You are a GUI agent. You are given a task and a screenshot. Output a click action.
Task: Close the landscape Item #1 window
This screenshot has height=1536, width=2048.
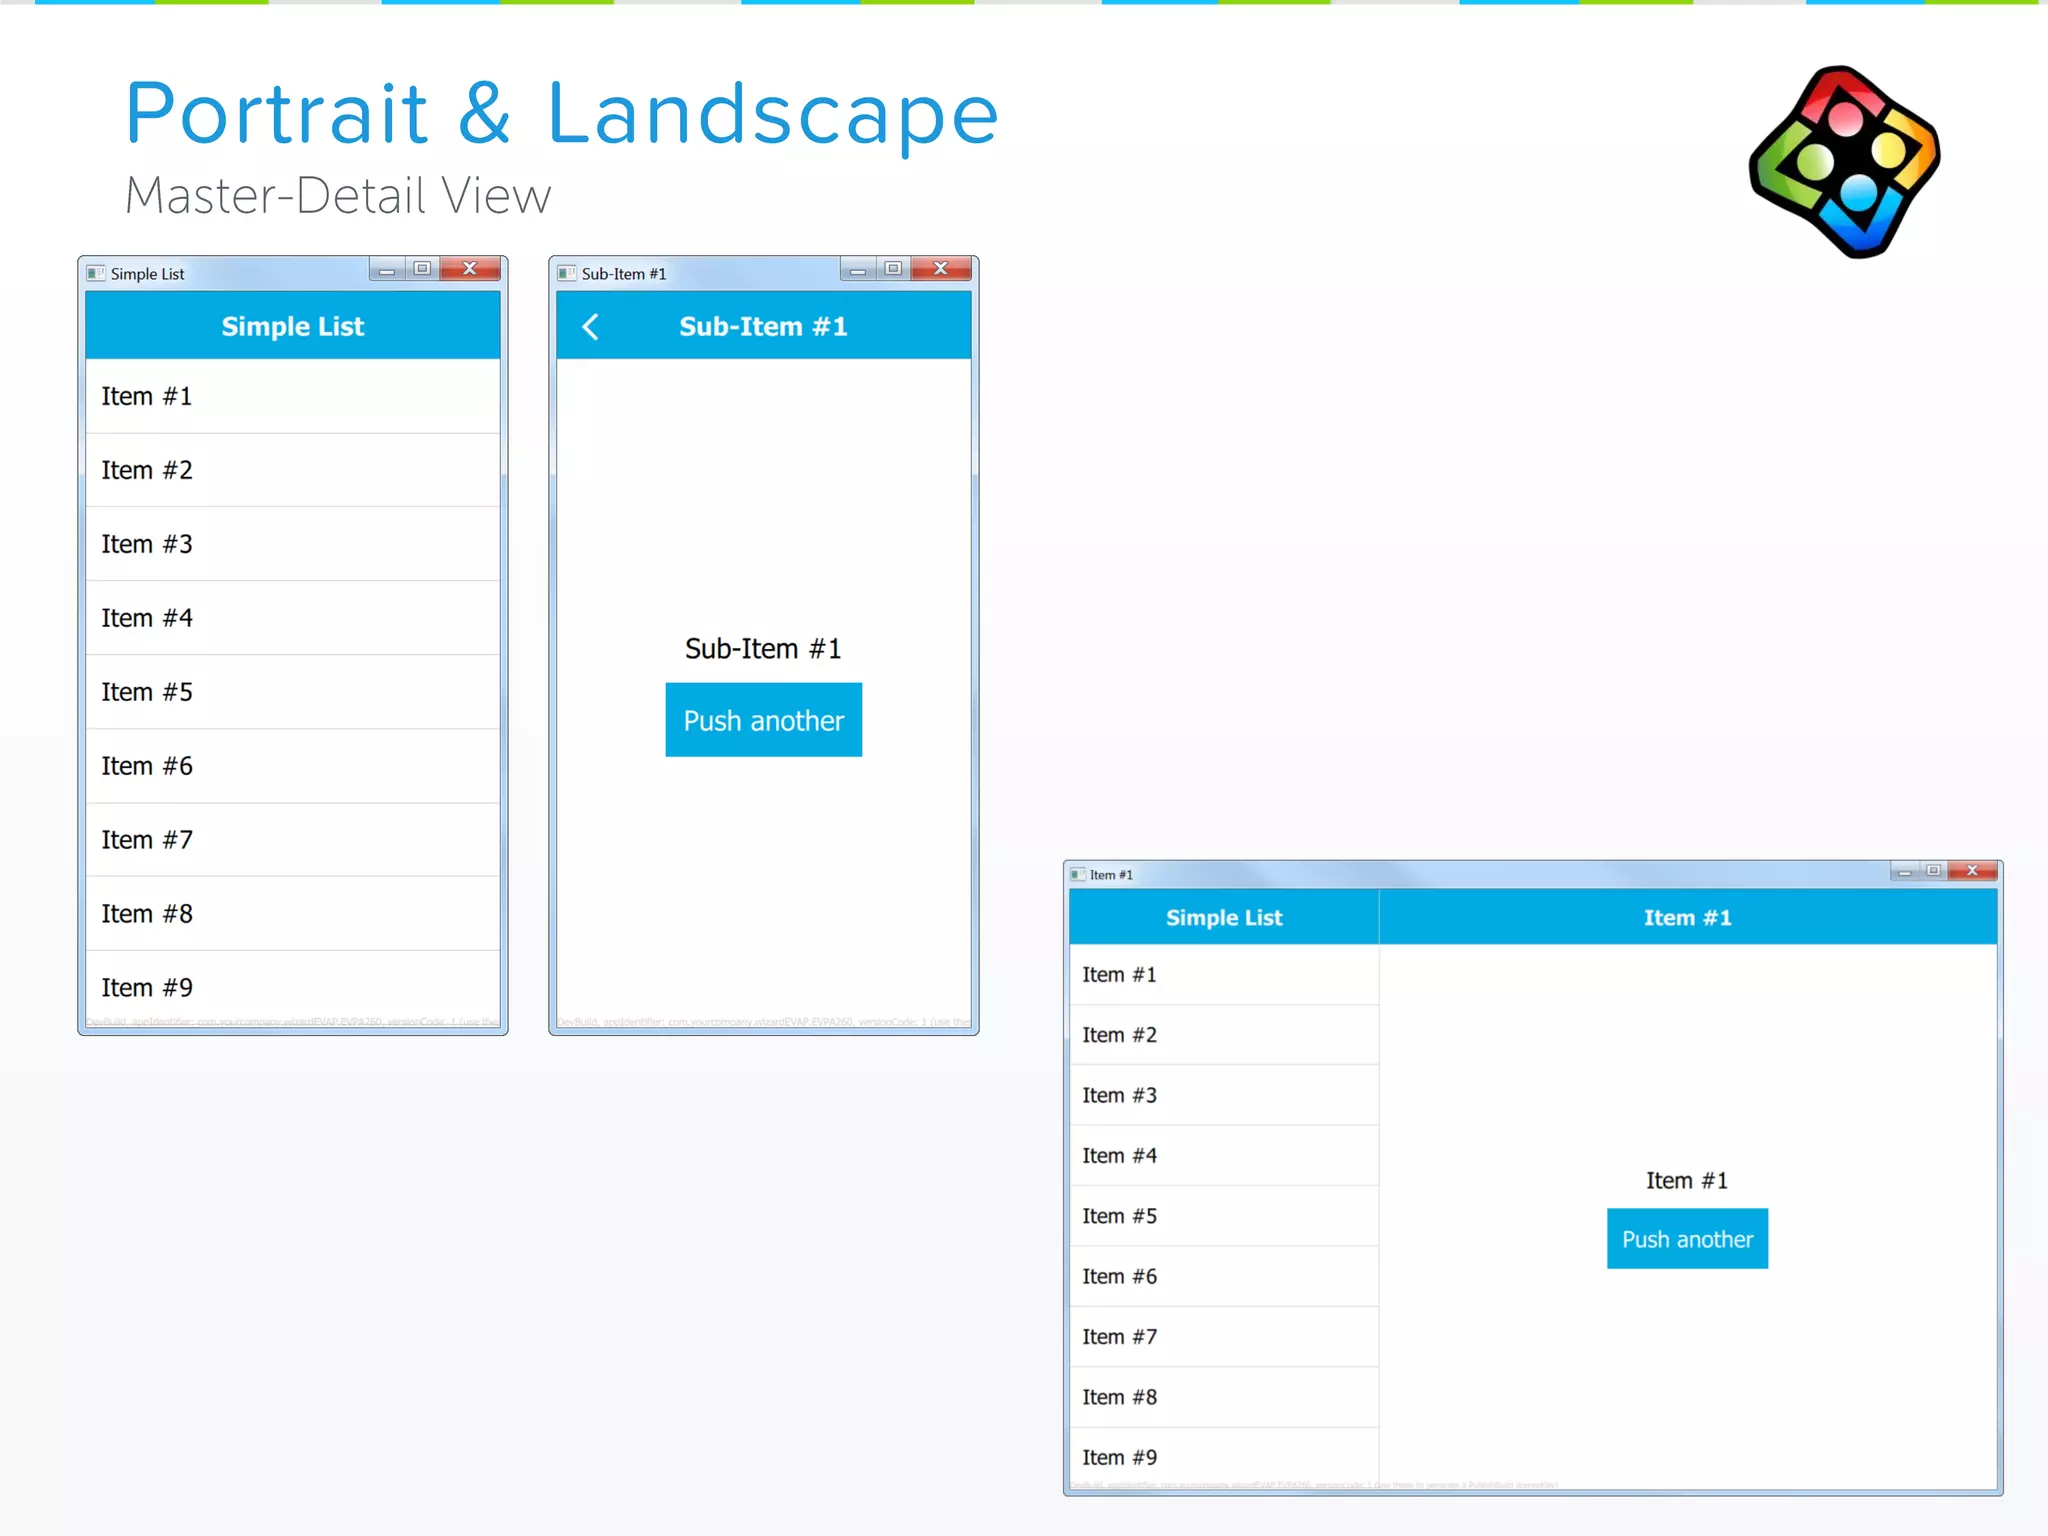coord(1972,870)
